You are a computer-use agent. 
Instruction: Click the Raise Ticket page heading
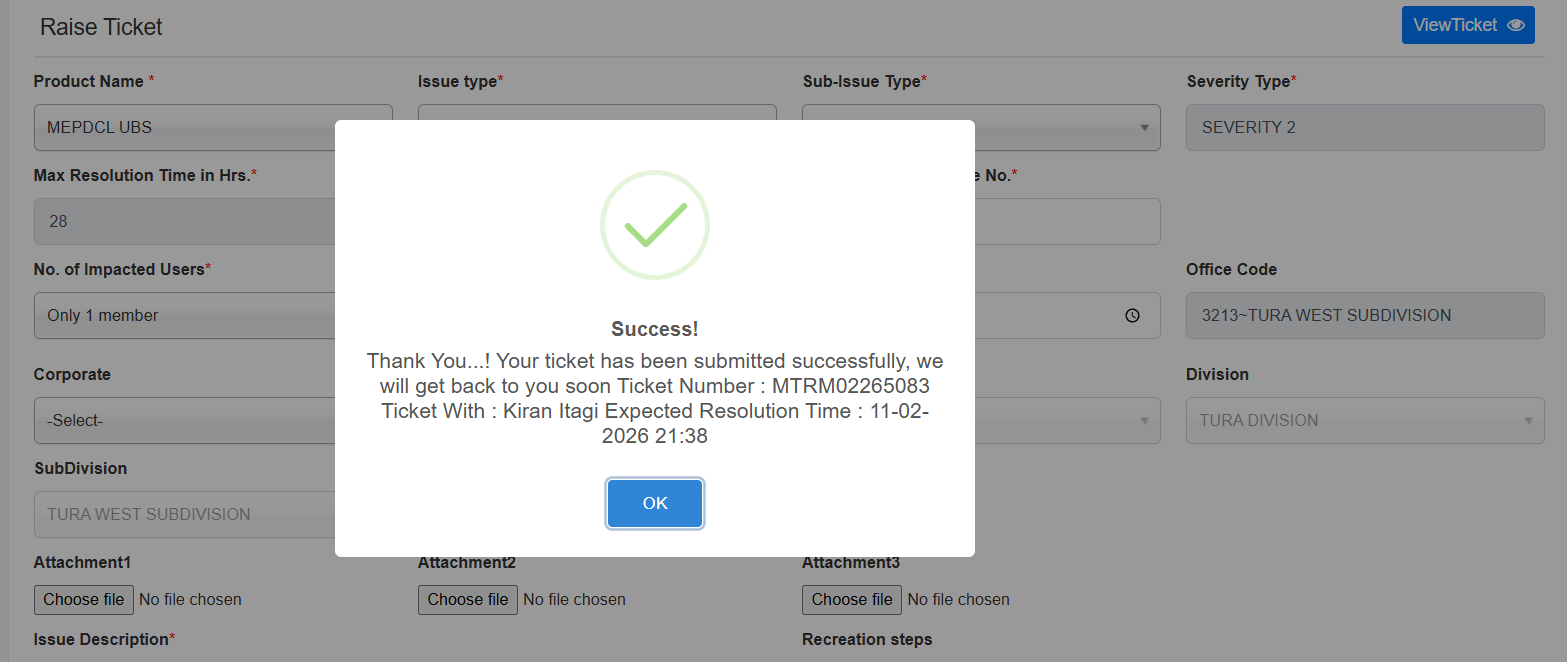coord(101,27)
